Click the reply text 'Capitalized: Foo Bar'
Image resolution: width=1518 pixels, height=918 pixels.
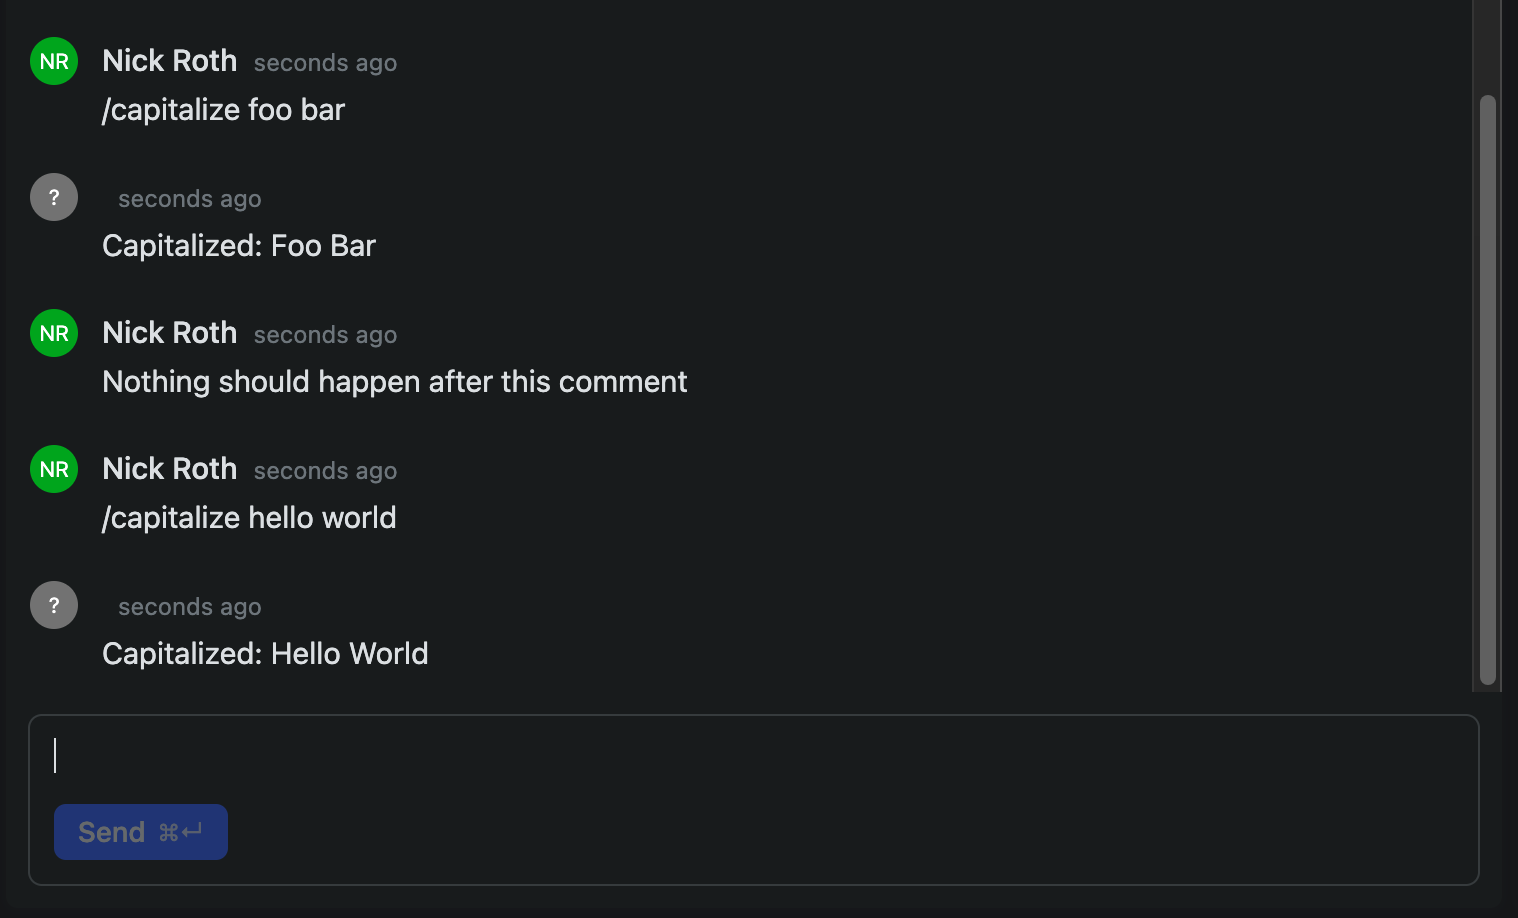click(x=239, y=246)
